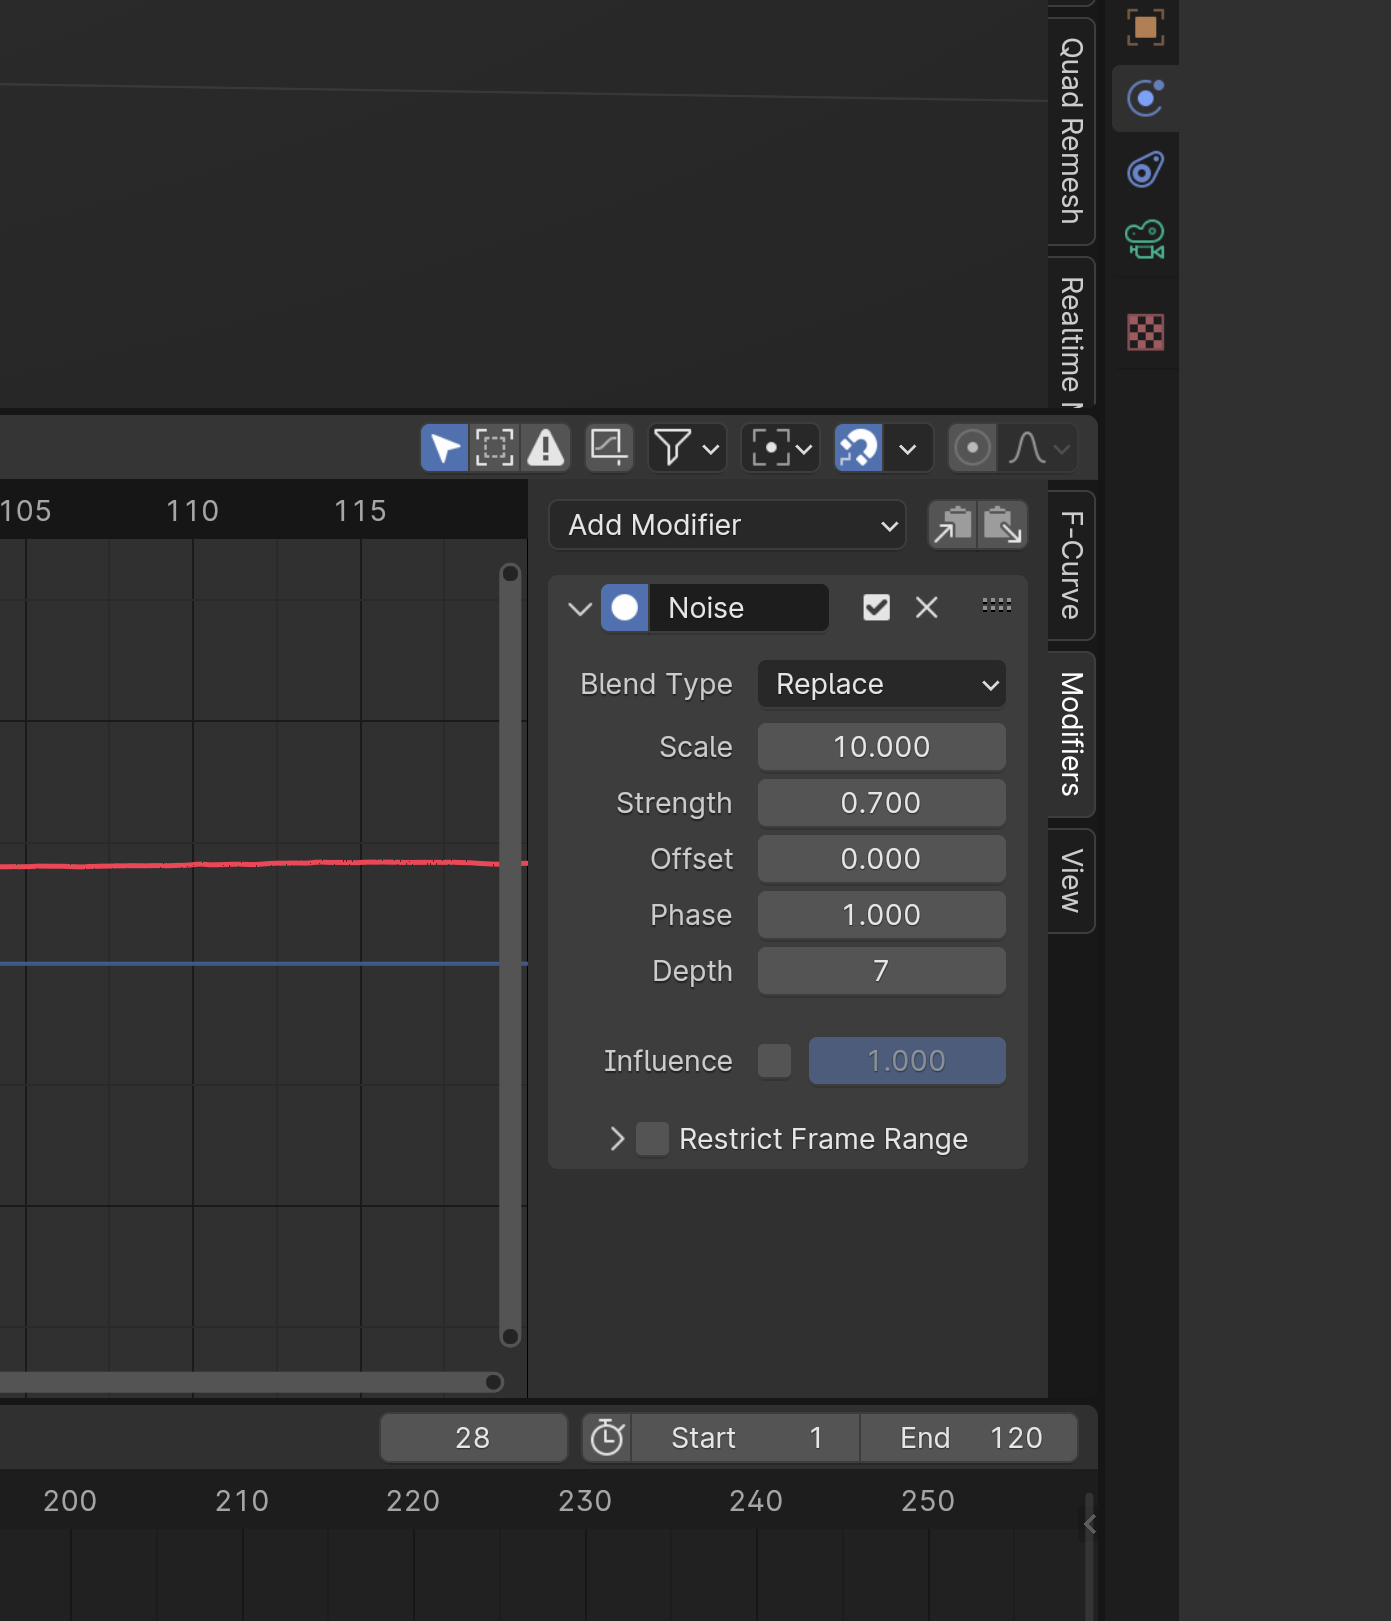Open the pivot point dropdown
1391x1621 pixels.
[x=781, y=447]
